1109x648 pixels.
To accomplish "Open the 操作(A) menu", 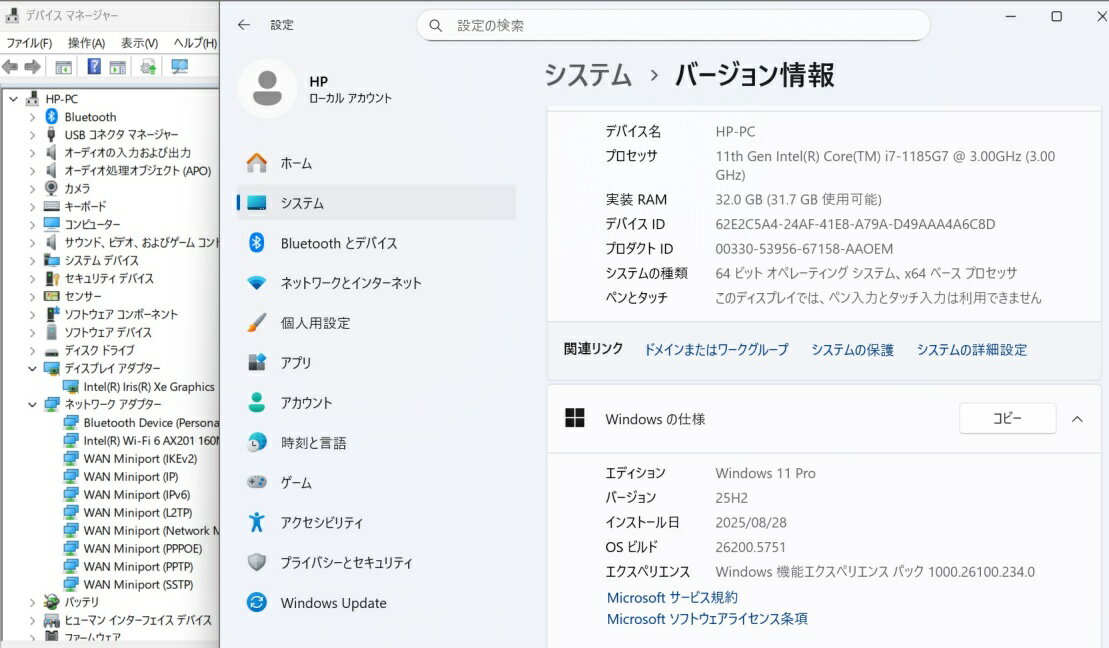I will tap(86, 43).
